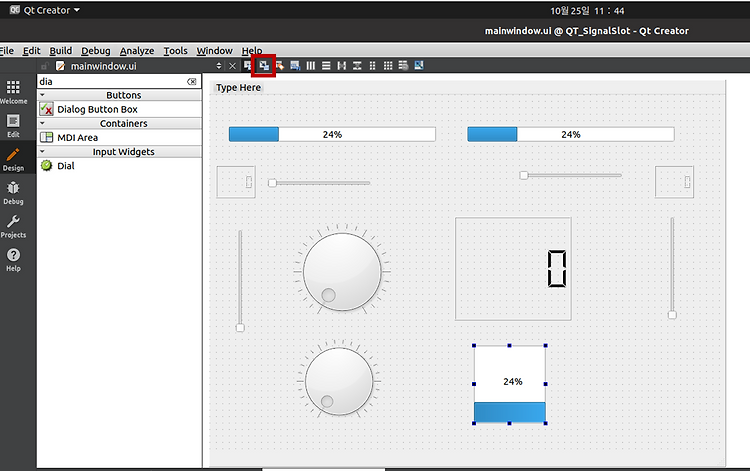Open the Build menu
Screen dimensions: 750x471
(61, 51)
